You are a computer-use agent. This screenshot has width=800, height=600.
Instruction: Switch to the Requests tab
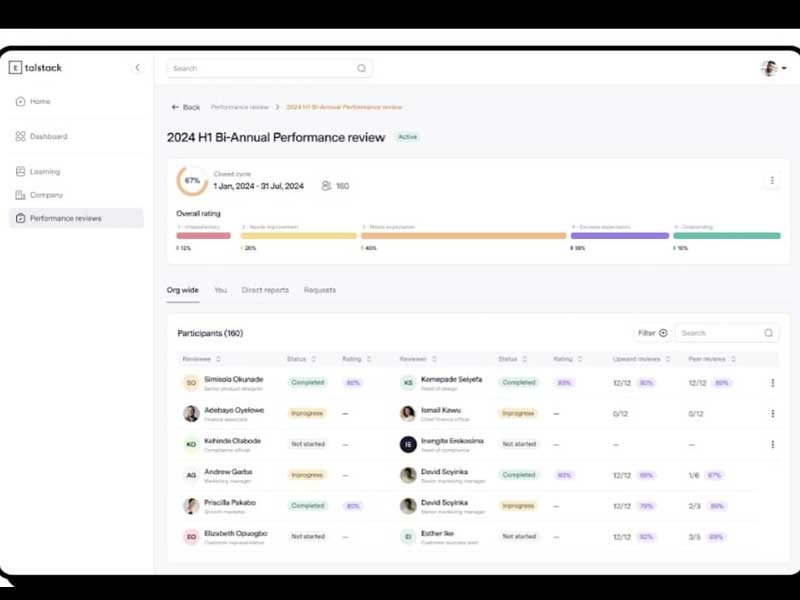tap(320, 290)
